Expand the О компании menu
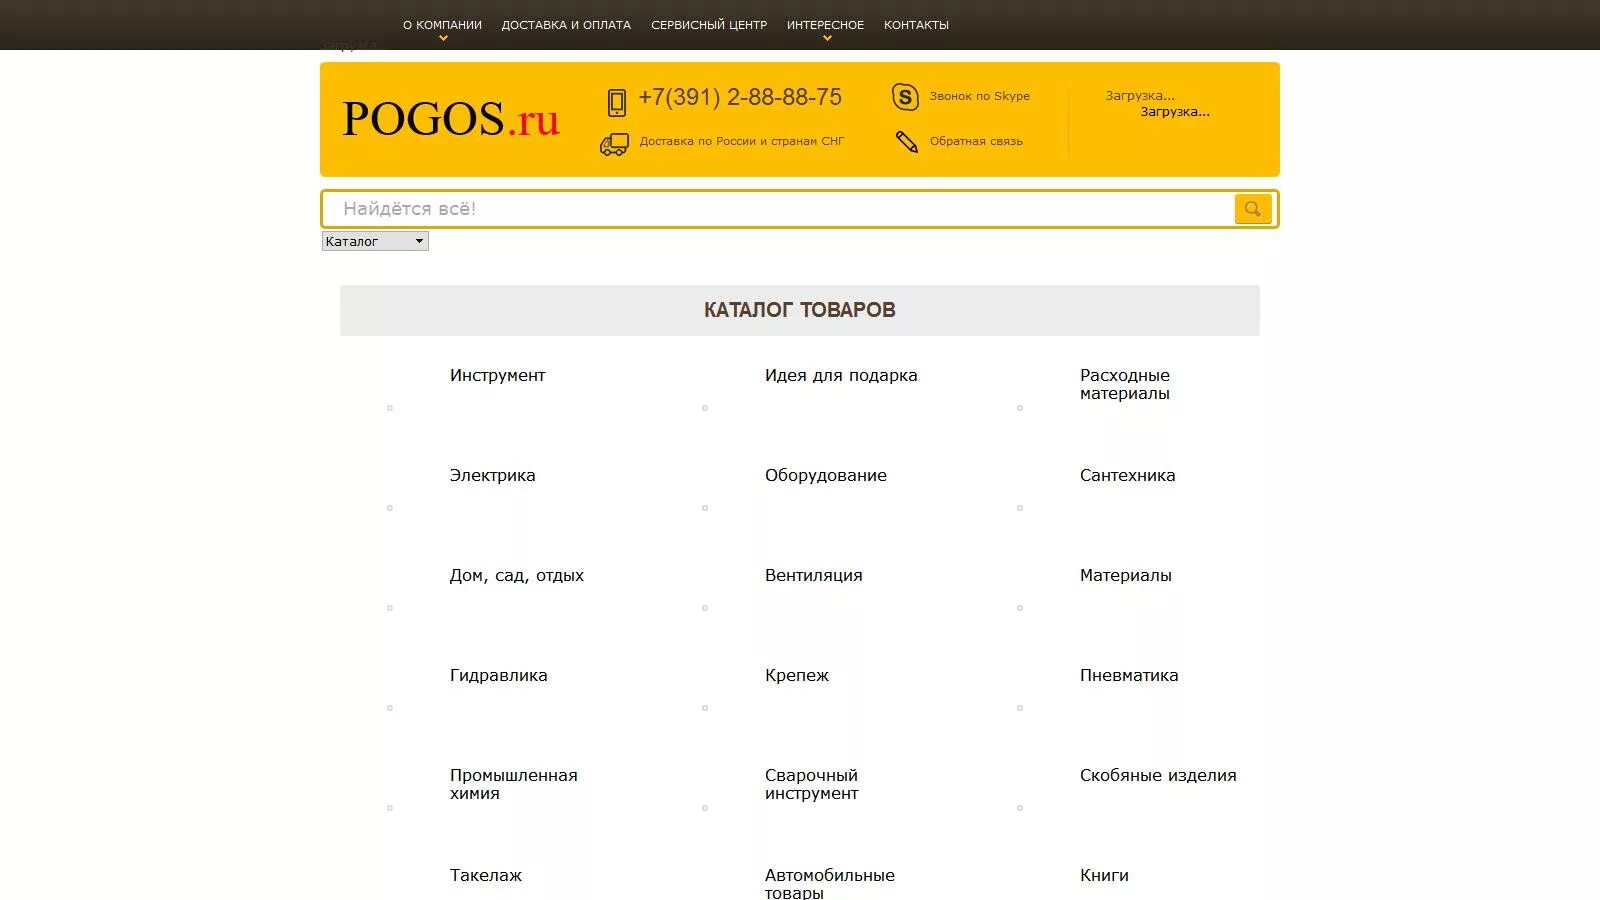Image resolution: width=1600 pixels, height=900 pixels. click(442, 25)
